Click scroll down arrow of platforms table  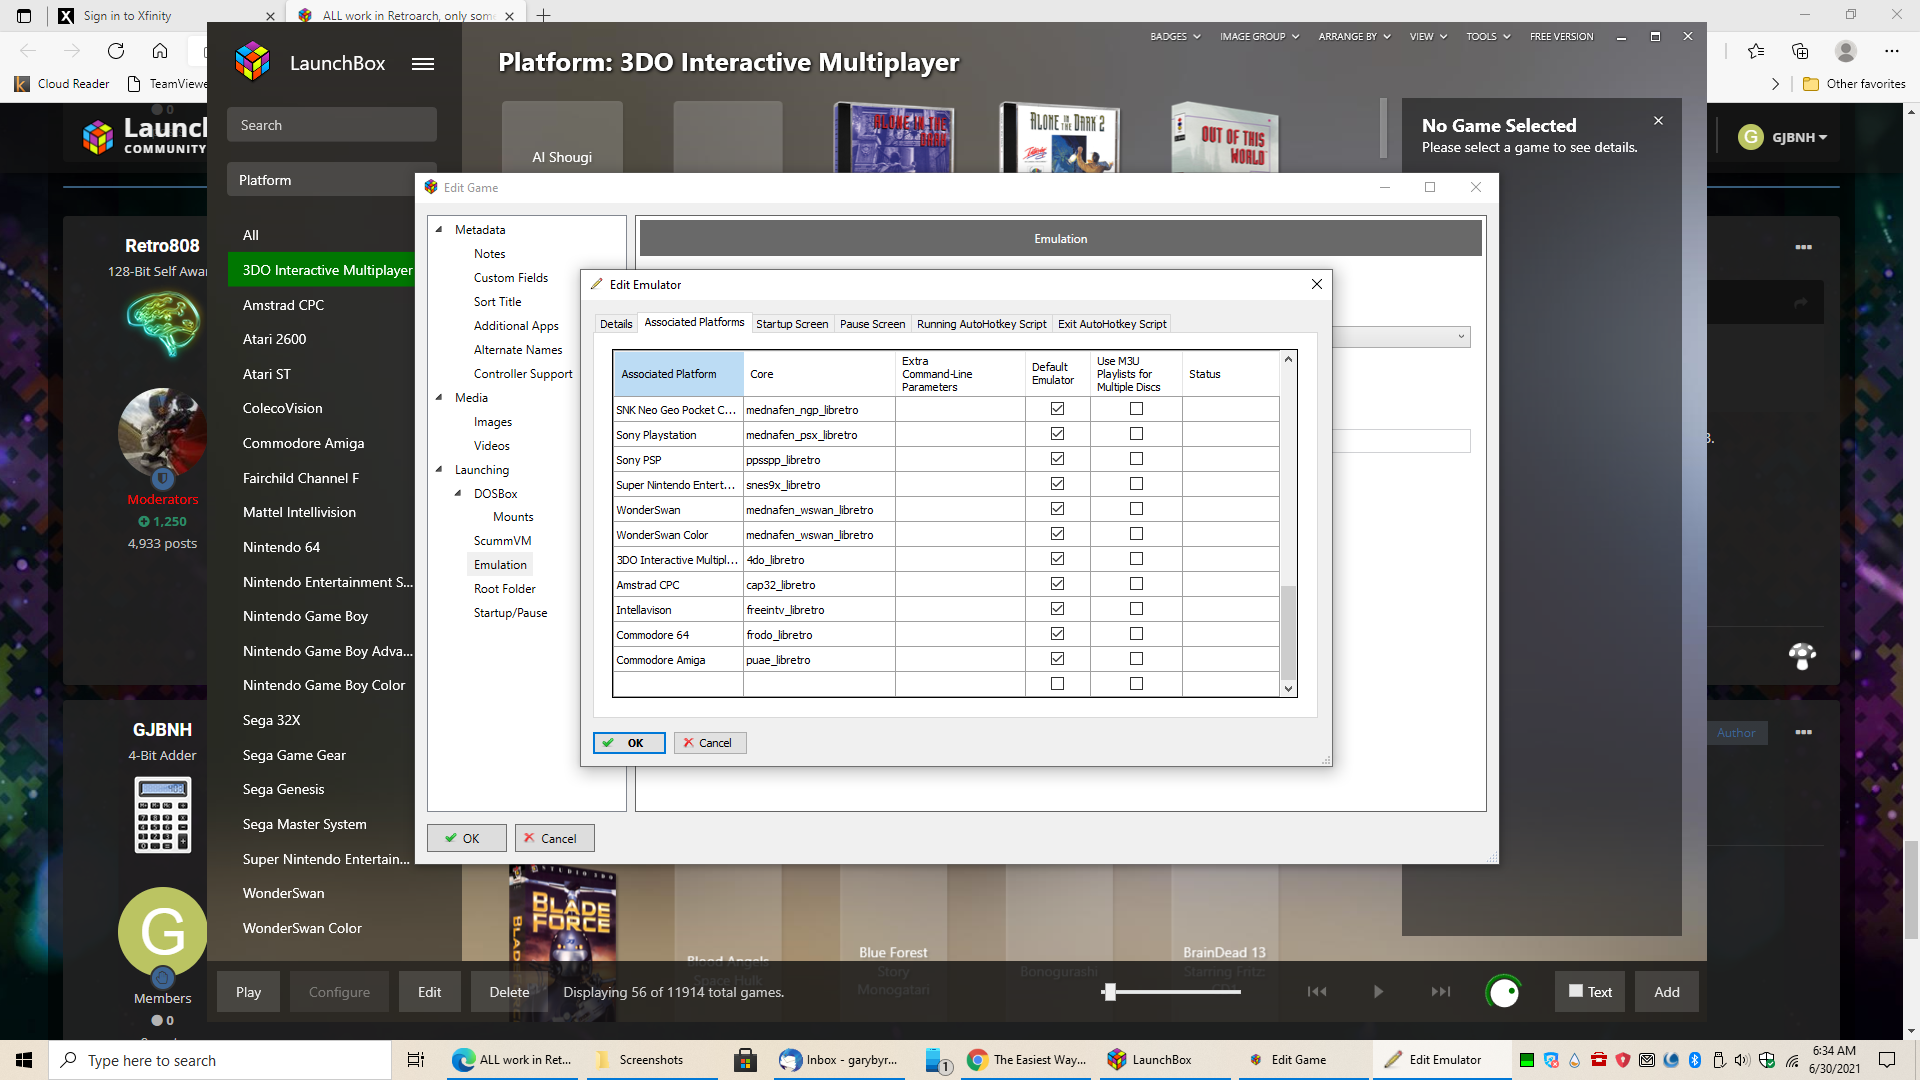coord(1288,688)
